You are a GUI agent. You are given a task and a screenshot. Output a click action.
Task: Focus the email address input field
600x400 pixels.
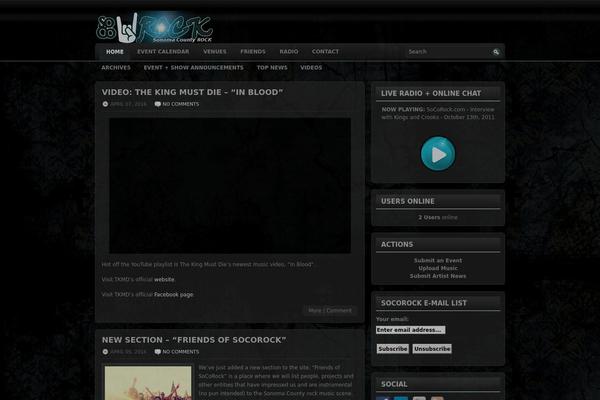point(411,330)
